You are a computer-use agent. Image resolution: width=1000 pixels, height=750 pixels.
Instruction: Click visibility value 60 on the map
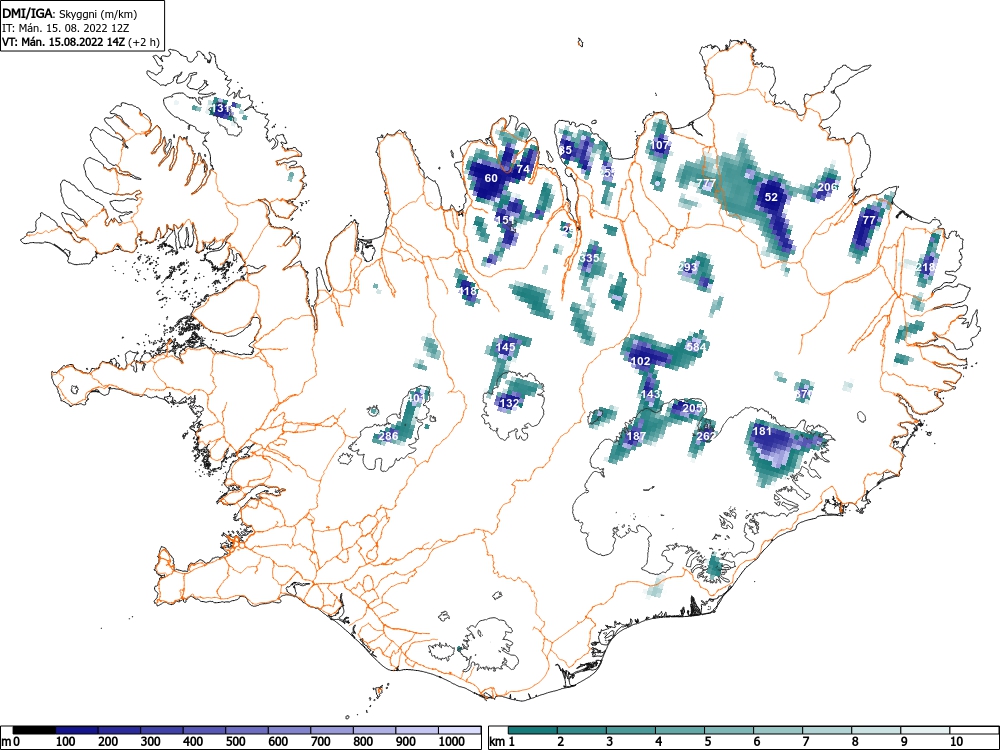(x=490, y=178)
